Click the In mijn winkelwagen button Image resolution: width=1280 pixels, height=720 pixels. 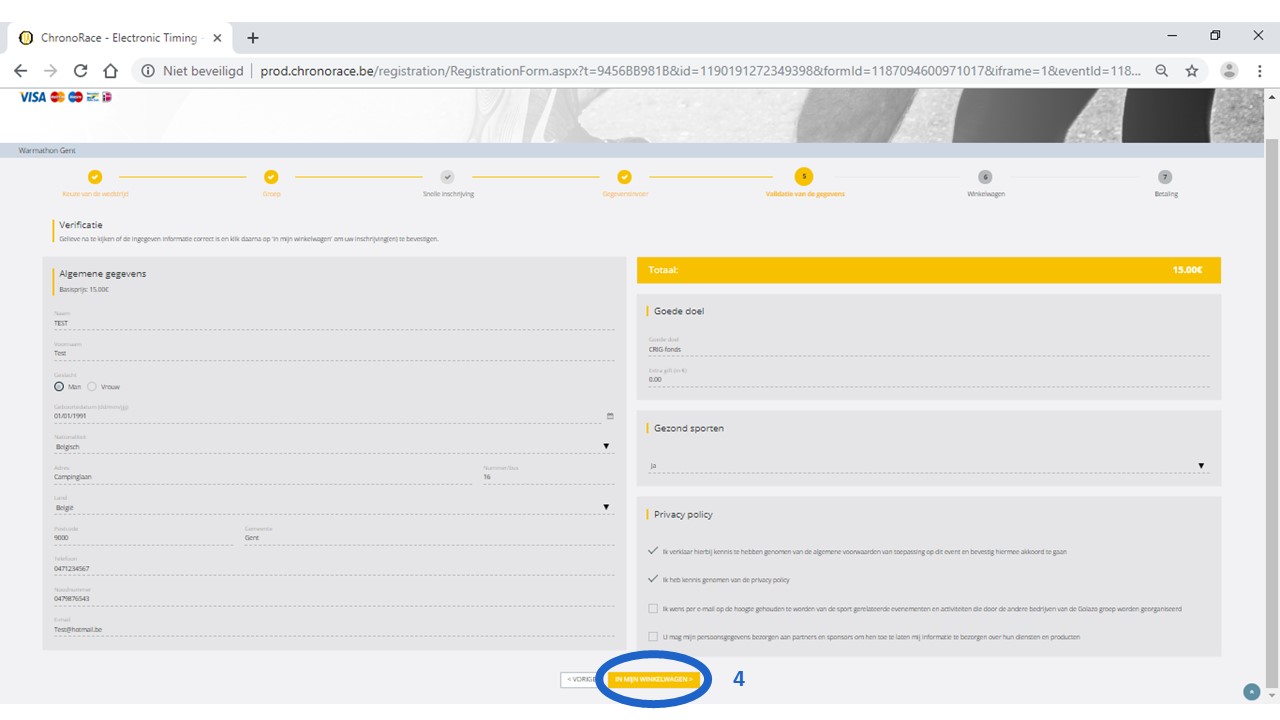click(653, 679)
